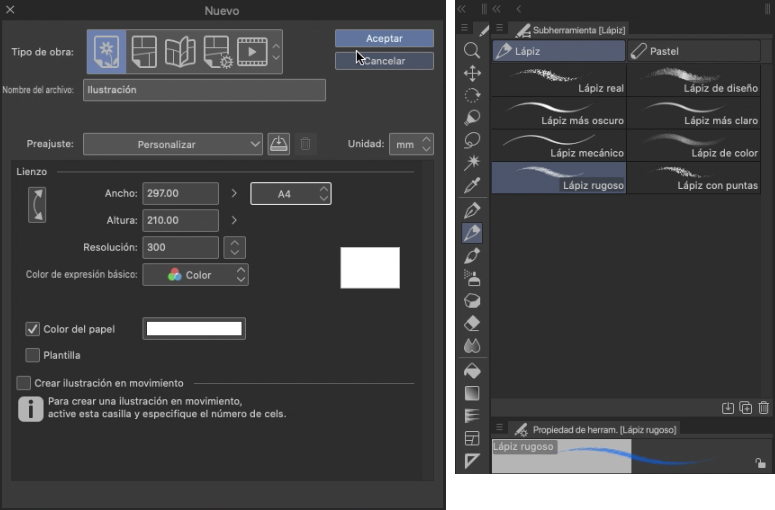Switch to the Pastel sub tool tab
Screen dimensions: 775x510
(694, 50)
